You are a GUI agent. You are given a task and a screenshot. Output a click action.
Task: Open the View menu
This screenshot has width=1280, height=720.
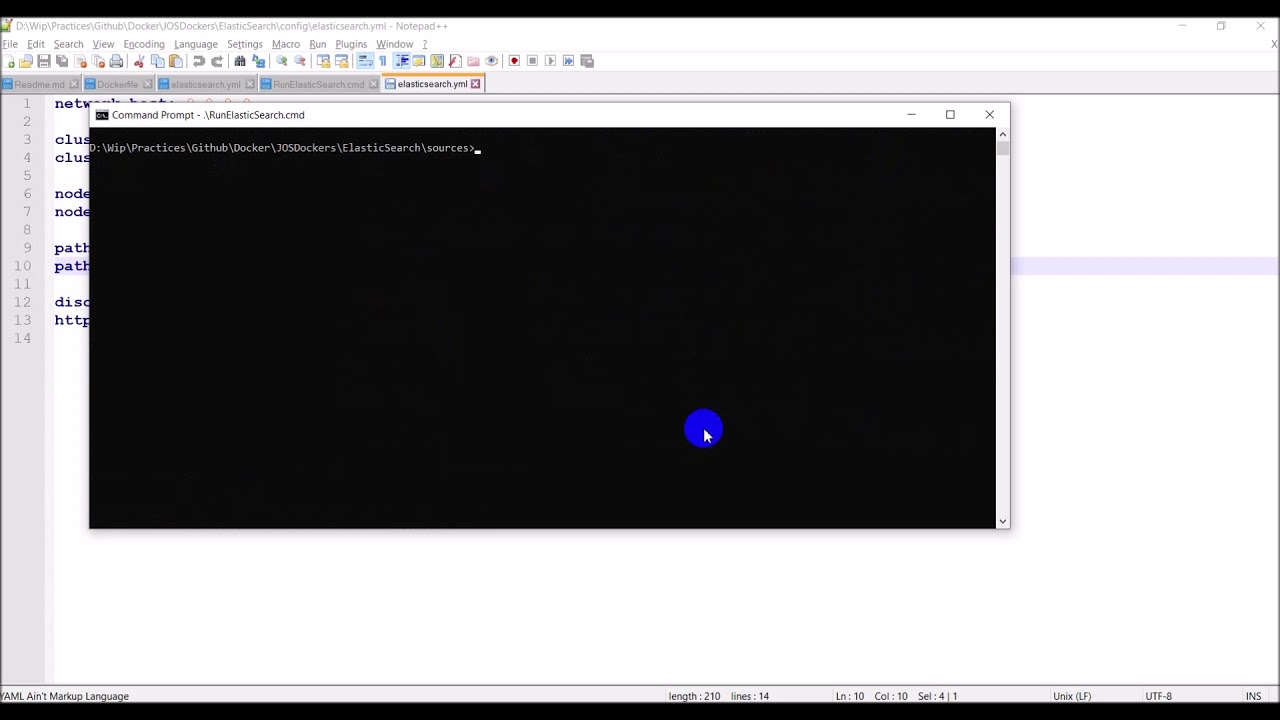[103, 44]
